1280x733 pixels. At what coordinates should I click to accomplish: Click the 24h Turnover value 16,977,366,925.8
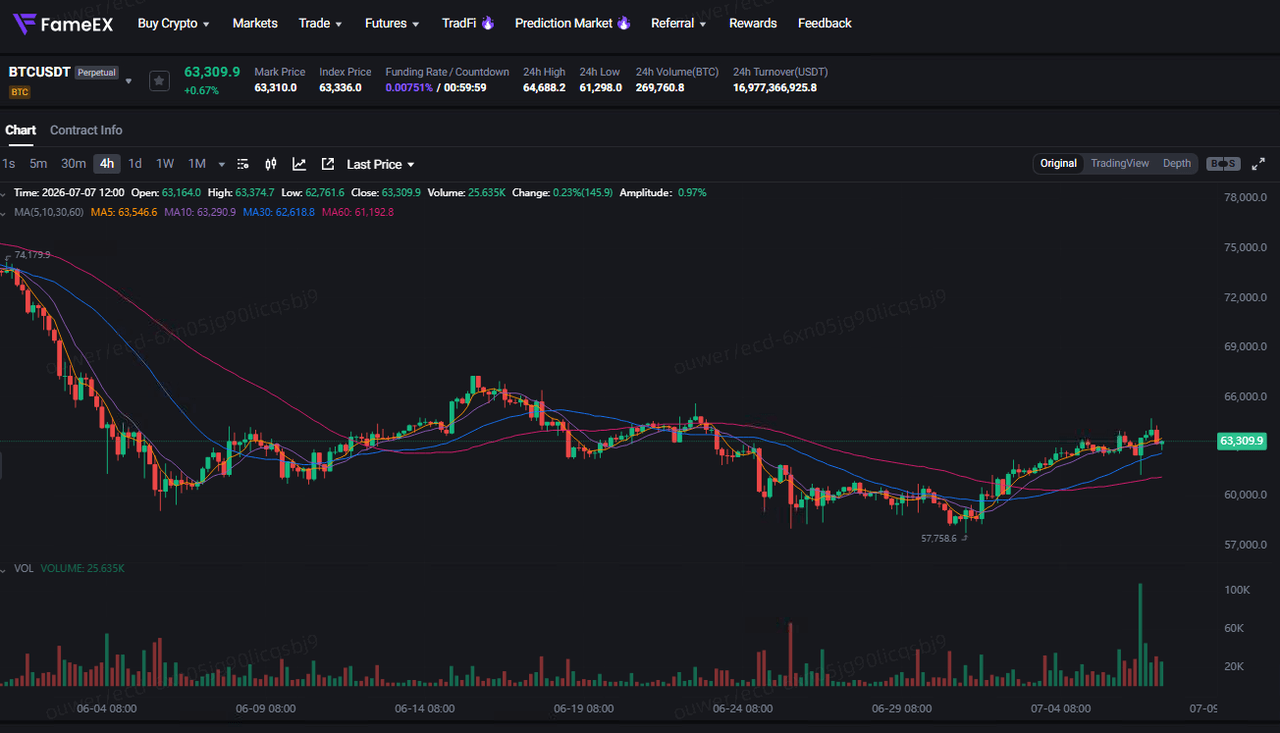point(775,88)
